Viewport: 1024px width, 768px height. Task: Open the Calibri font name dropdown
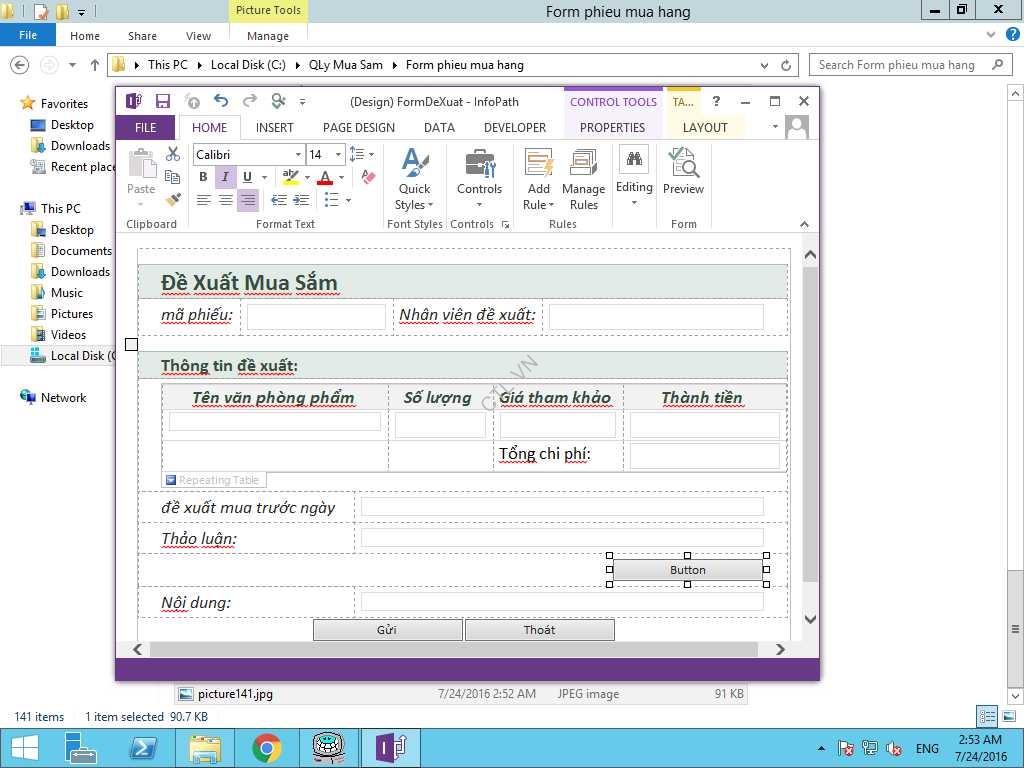(x=298, y=154)
